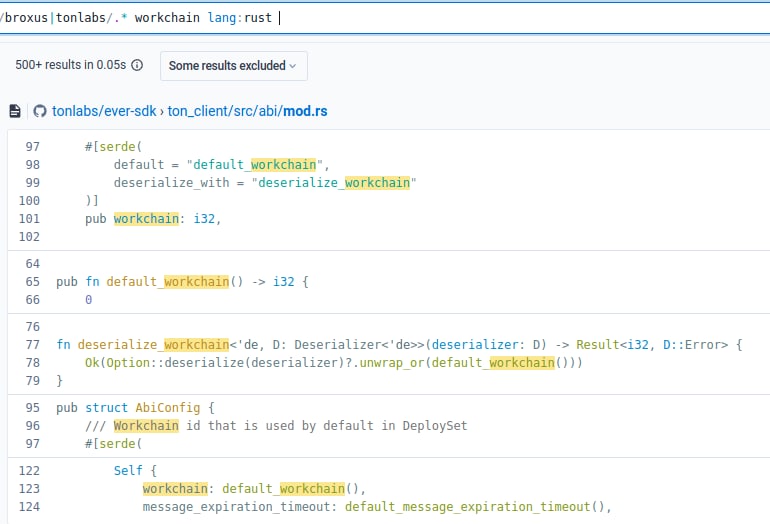
Task: Click the pub workchain: i32 field line
Action: [152, 219]
